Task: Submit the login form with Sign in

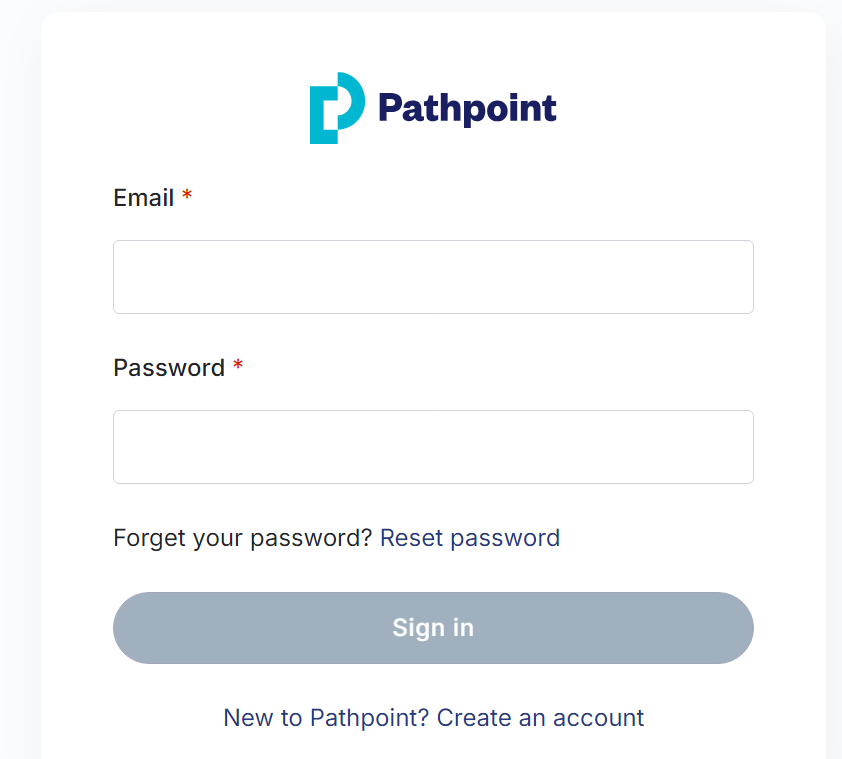Action: [x=433, y=628]
